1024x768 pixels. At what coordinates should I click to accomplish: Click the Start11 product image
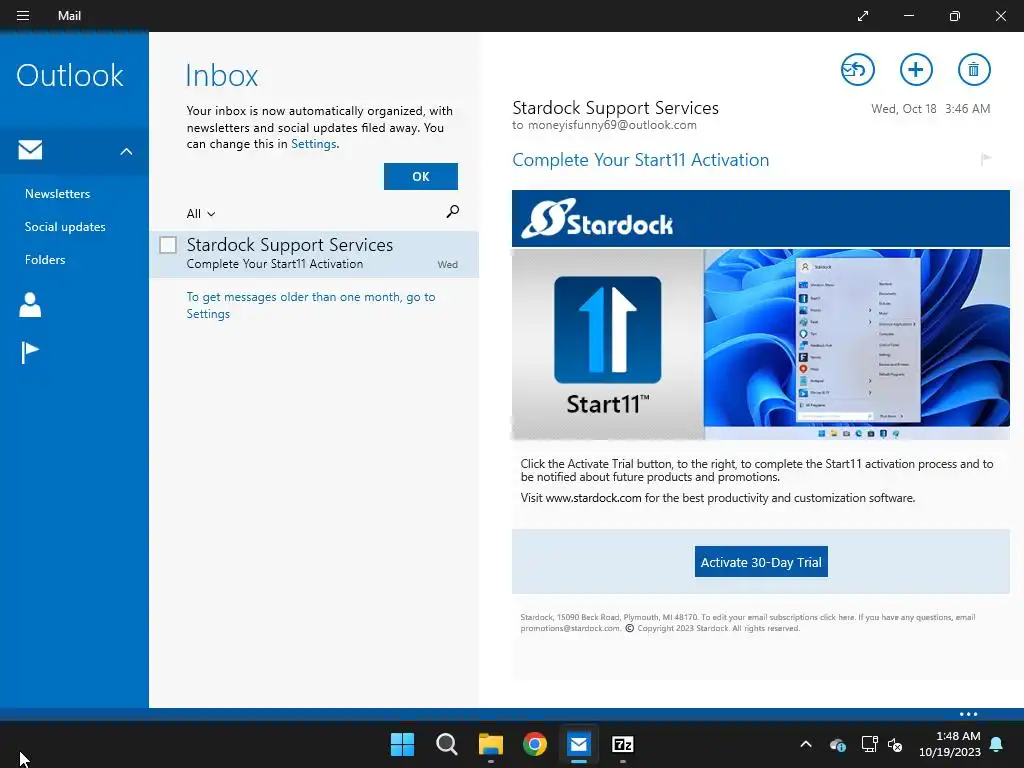[607, 344]
